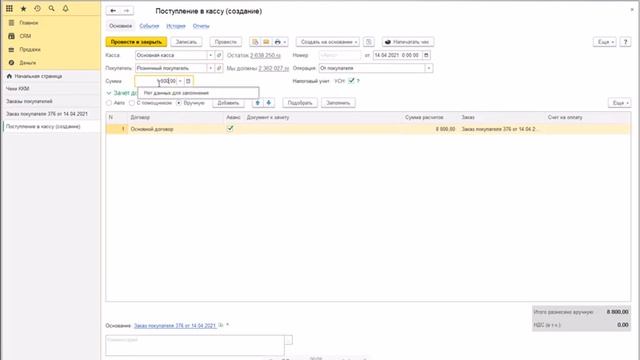Click Напечатать чек button
The width and height of the screenshot is (640, 360).
[408, 42]
